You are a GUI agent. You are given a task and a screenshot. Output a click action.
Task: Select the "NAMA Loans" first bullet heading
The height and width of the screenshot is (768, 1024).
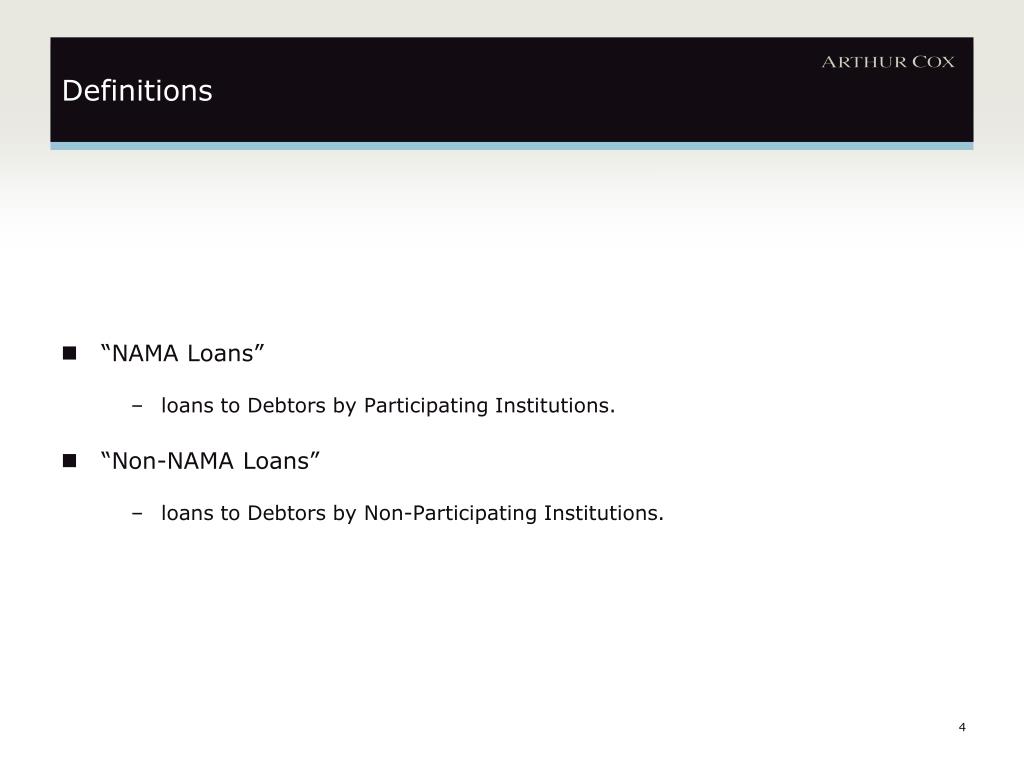pyautogui.click(x=183, y=353)
